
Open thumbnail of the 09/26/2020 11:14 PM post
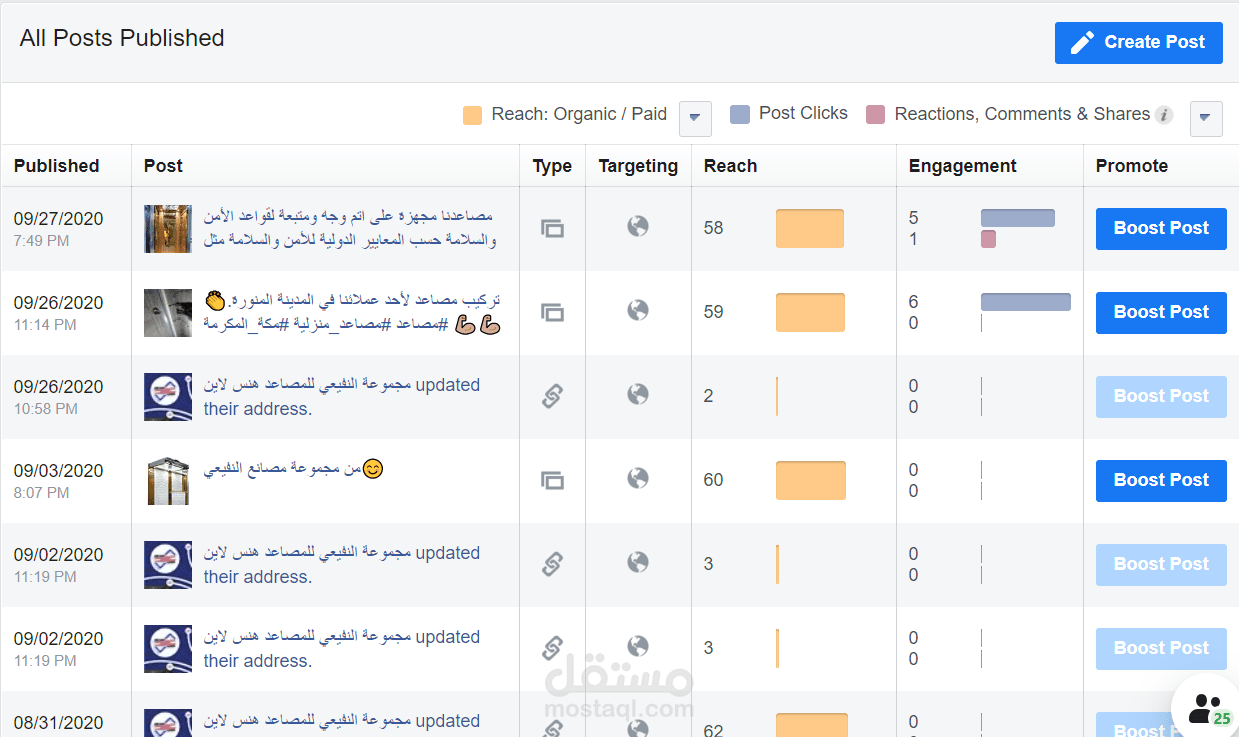(168, 313)
